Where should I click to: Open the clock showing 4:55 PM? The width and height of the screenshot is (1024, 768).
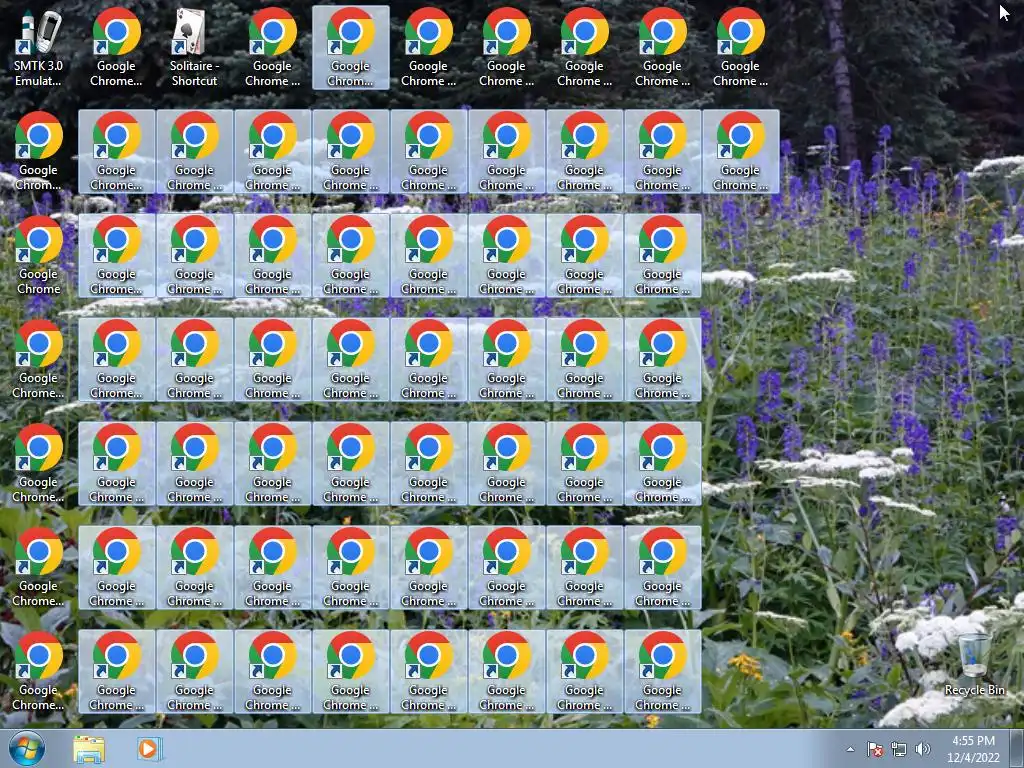(x=973, y=749)
